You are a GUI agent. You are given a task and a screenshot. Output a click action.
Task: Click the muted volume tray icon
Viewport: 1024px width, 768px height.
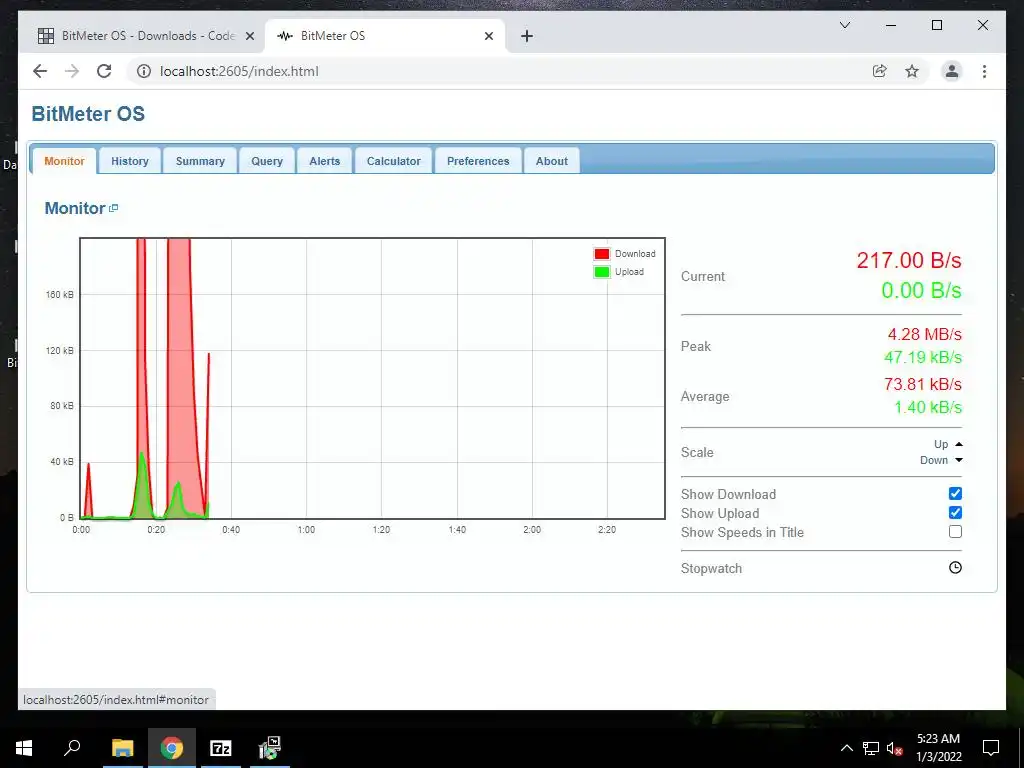tap(895, 748)
